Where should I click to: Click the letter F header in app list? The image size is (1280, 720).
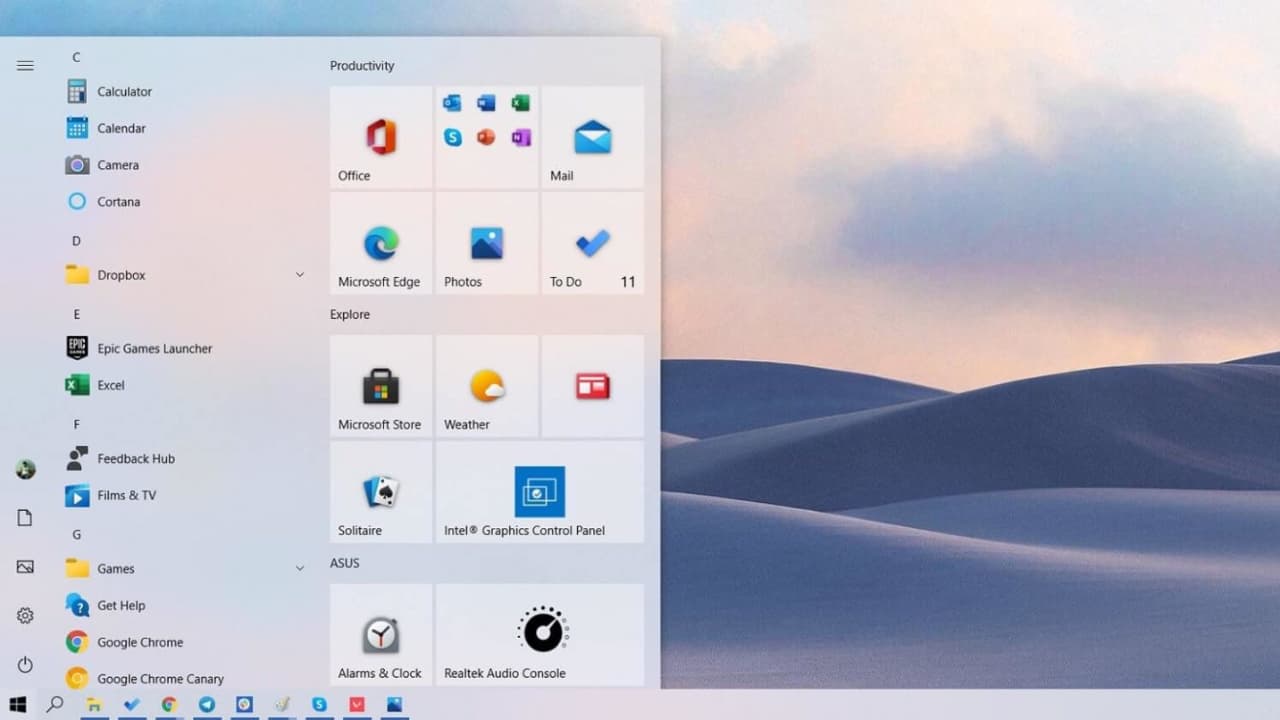(76, 424)
